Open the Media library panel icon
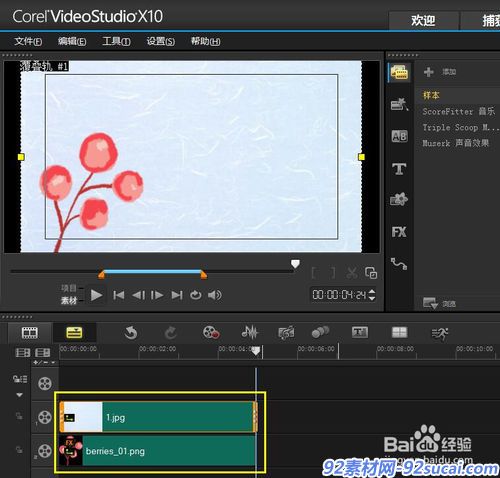This screenshot has width=500, height=478. [399, 72]
